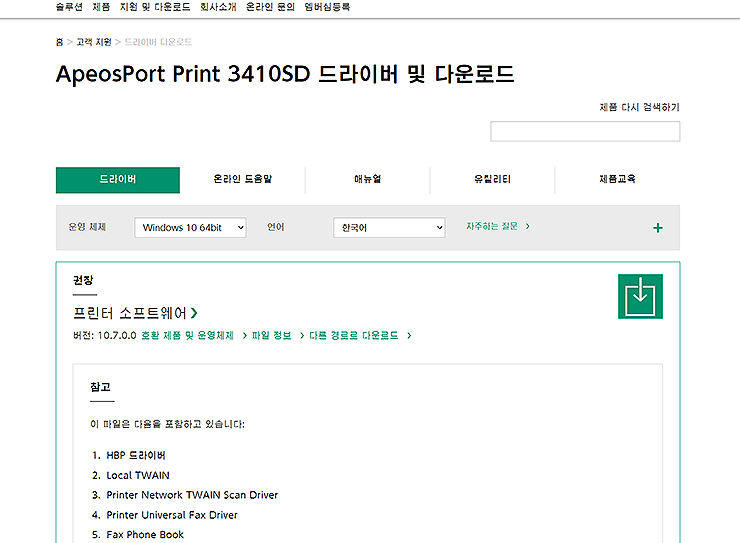Switch to the 온라인 도움말 tab

click(243, 180)
